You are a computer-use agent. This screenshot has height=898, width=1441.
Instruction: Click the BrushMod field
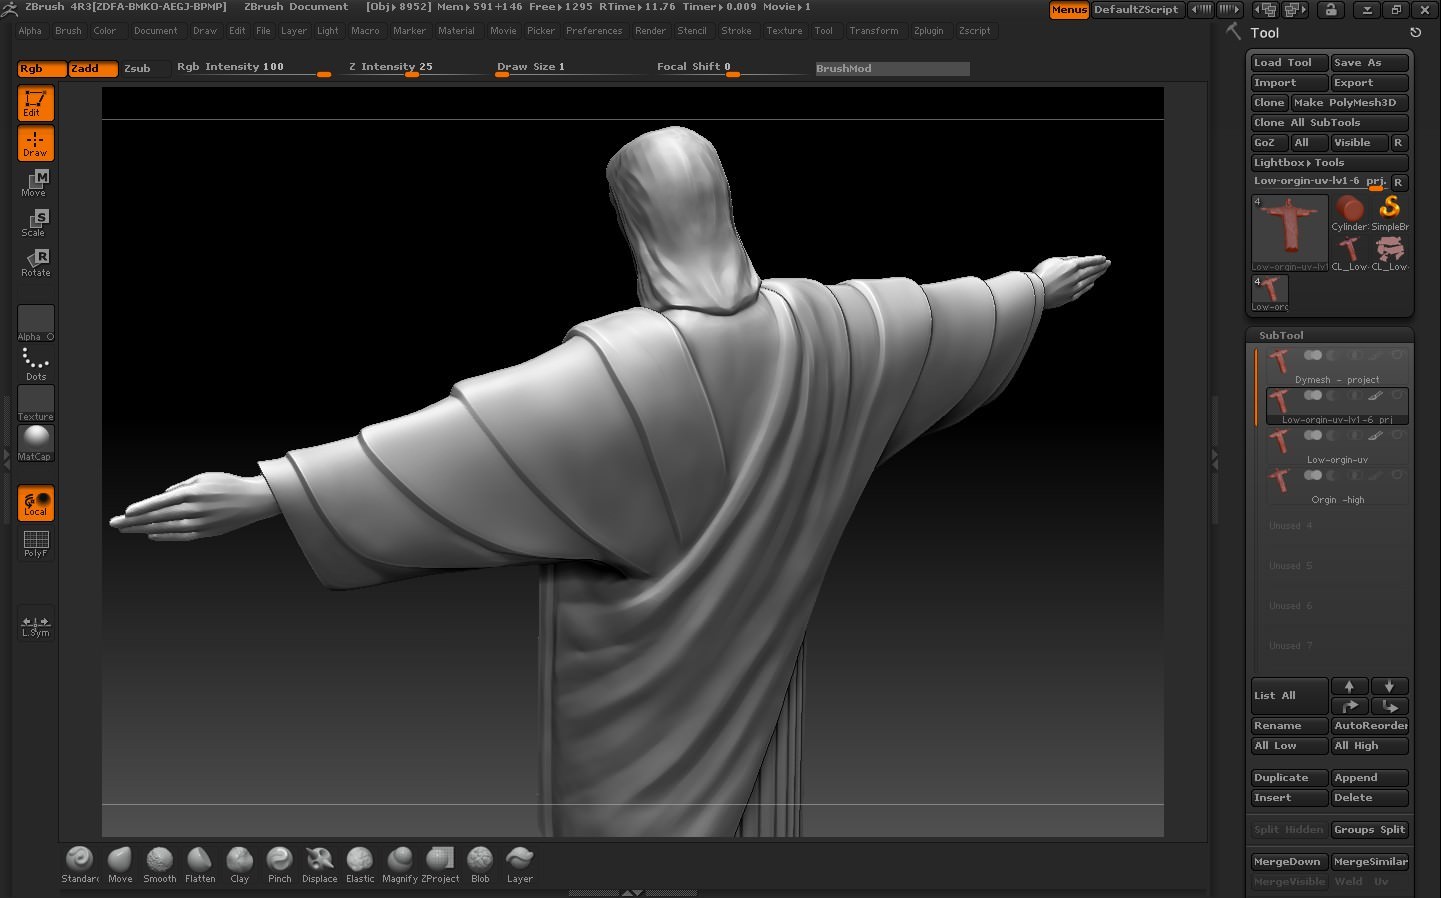[x=892, y=68]
